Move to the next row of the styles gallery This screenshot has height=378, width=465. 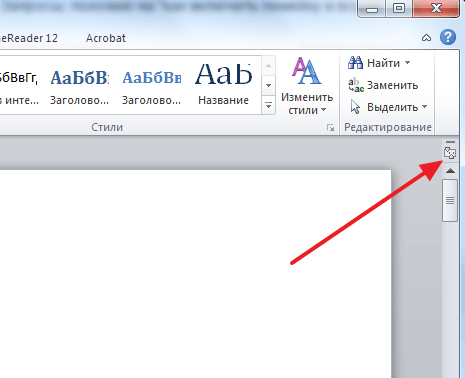[x=268, y=85]
